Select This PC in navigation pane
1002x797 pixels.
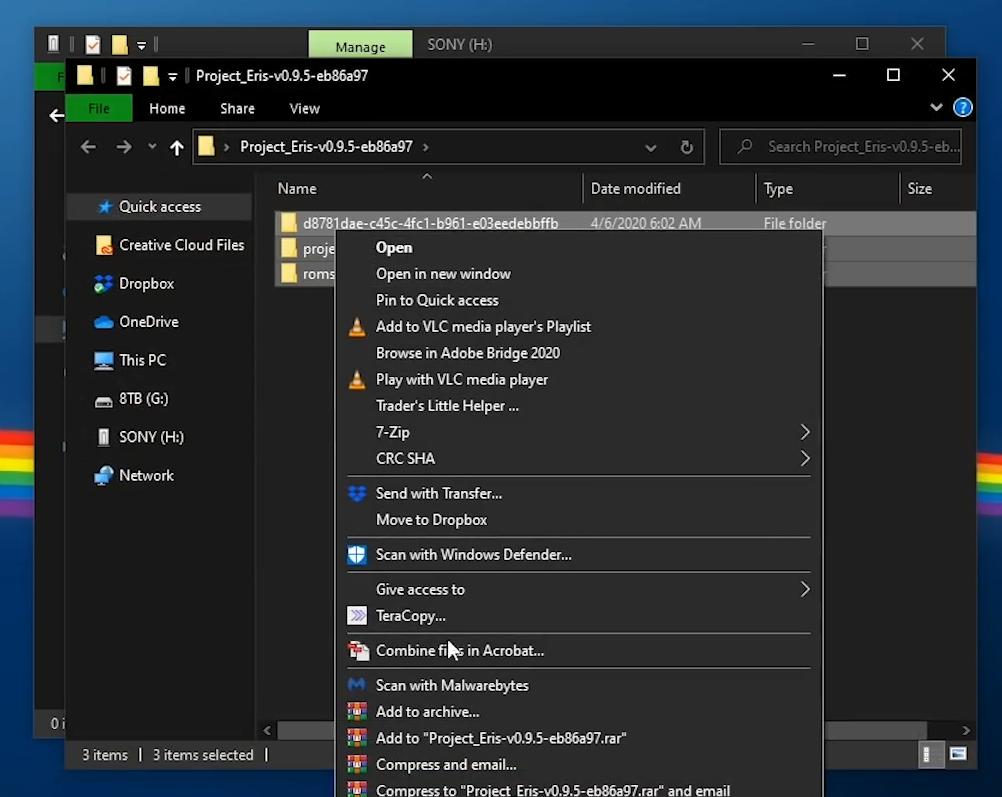(142, 360)
